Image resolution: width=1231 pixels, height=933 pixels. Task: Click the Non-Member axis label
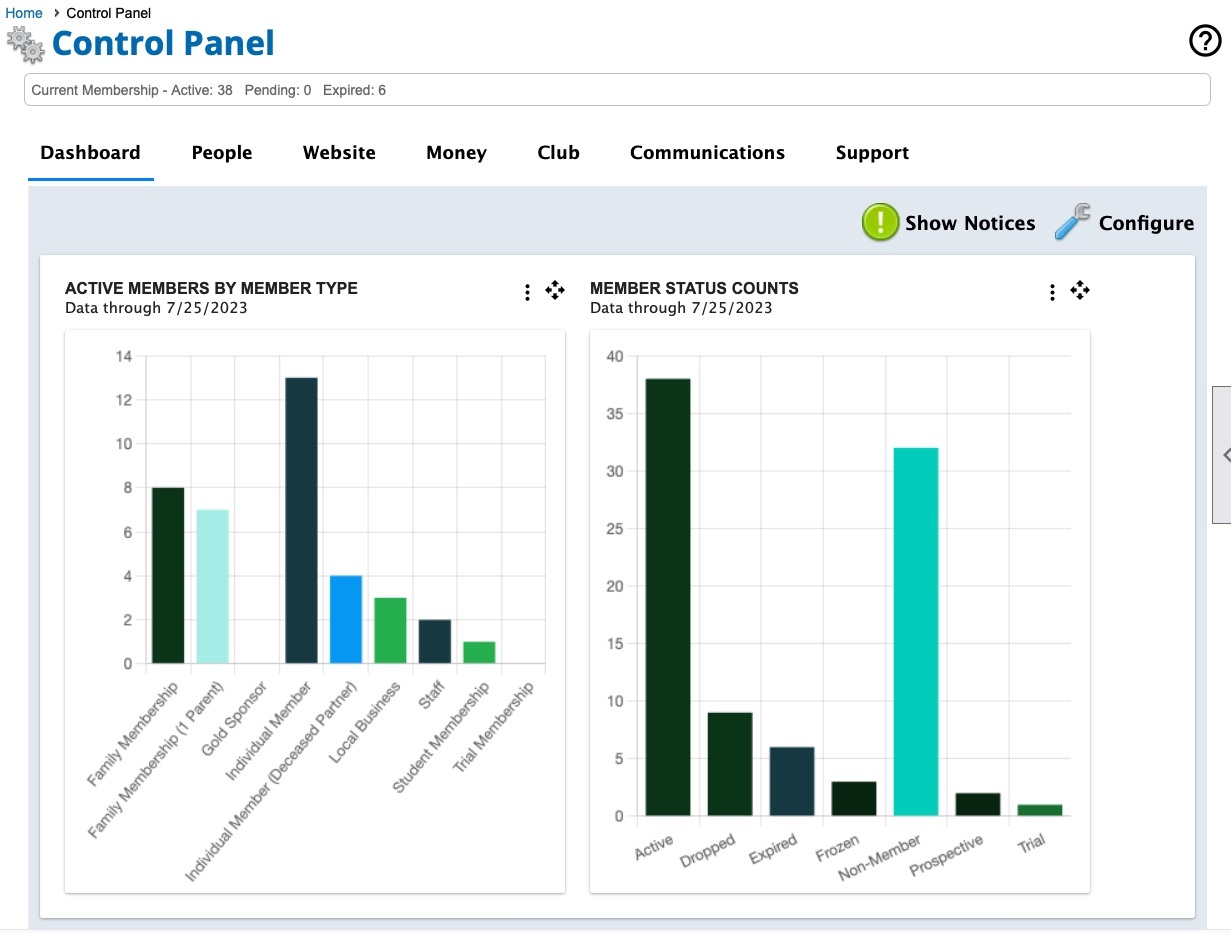tap(880, 858)
